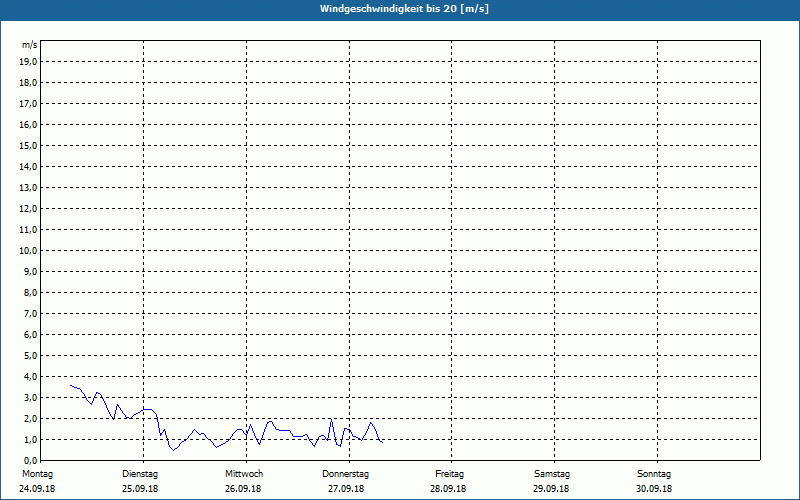Image resolution: width=800 pixels, height=500 pixels.
Task: Select the 7,0 y-axis value
Action: point(31,313)
